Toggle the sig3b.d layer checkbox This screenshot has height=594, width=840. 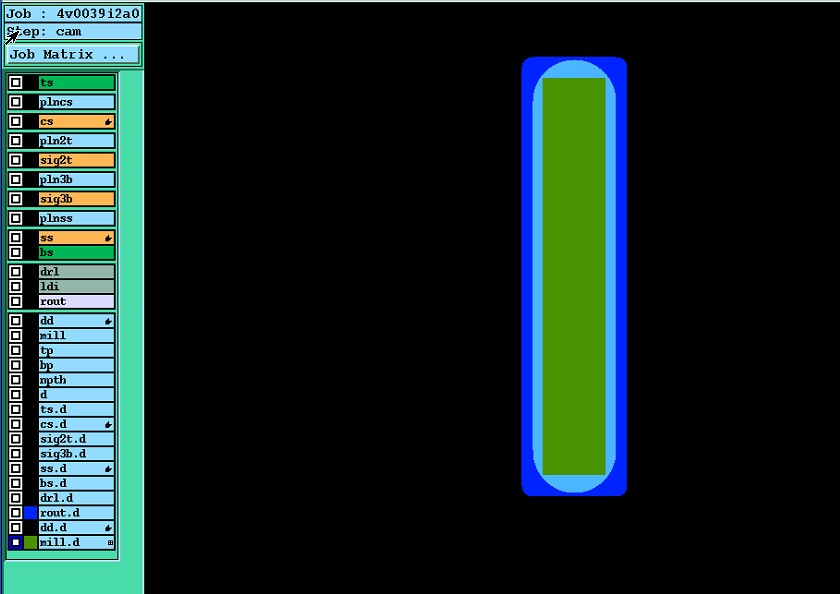tap(16, 454)
